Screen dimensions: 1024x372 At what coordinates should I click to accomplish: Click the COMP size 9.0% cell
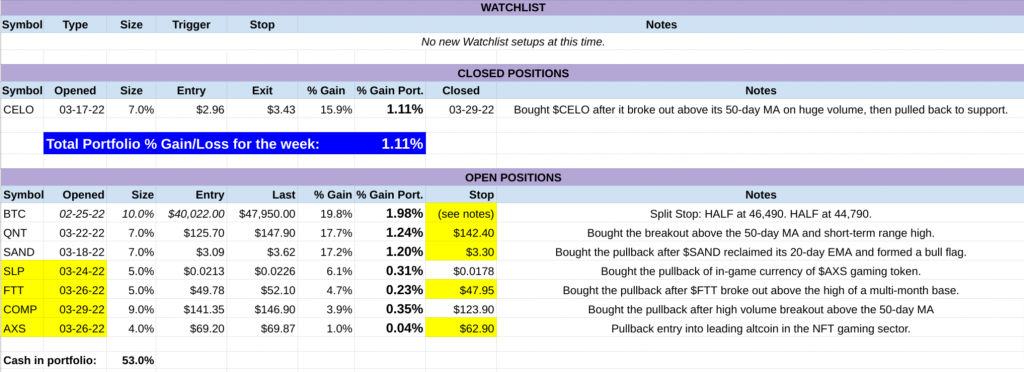131,310
